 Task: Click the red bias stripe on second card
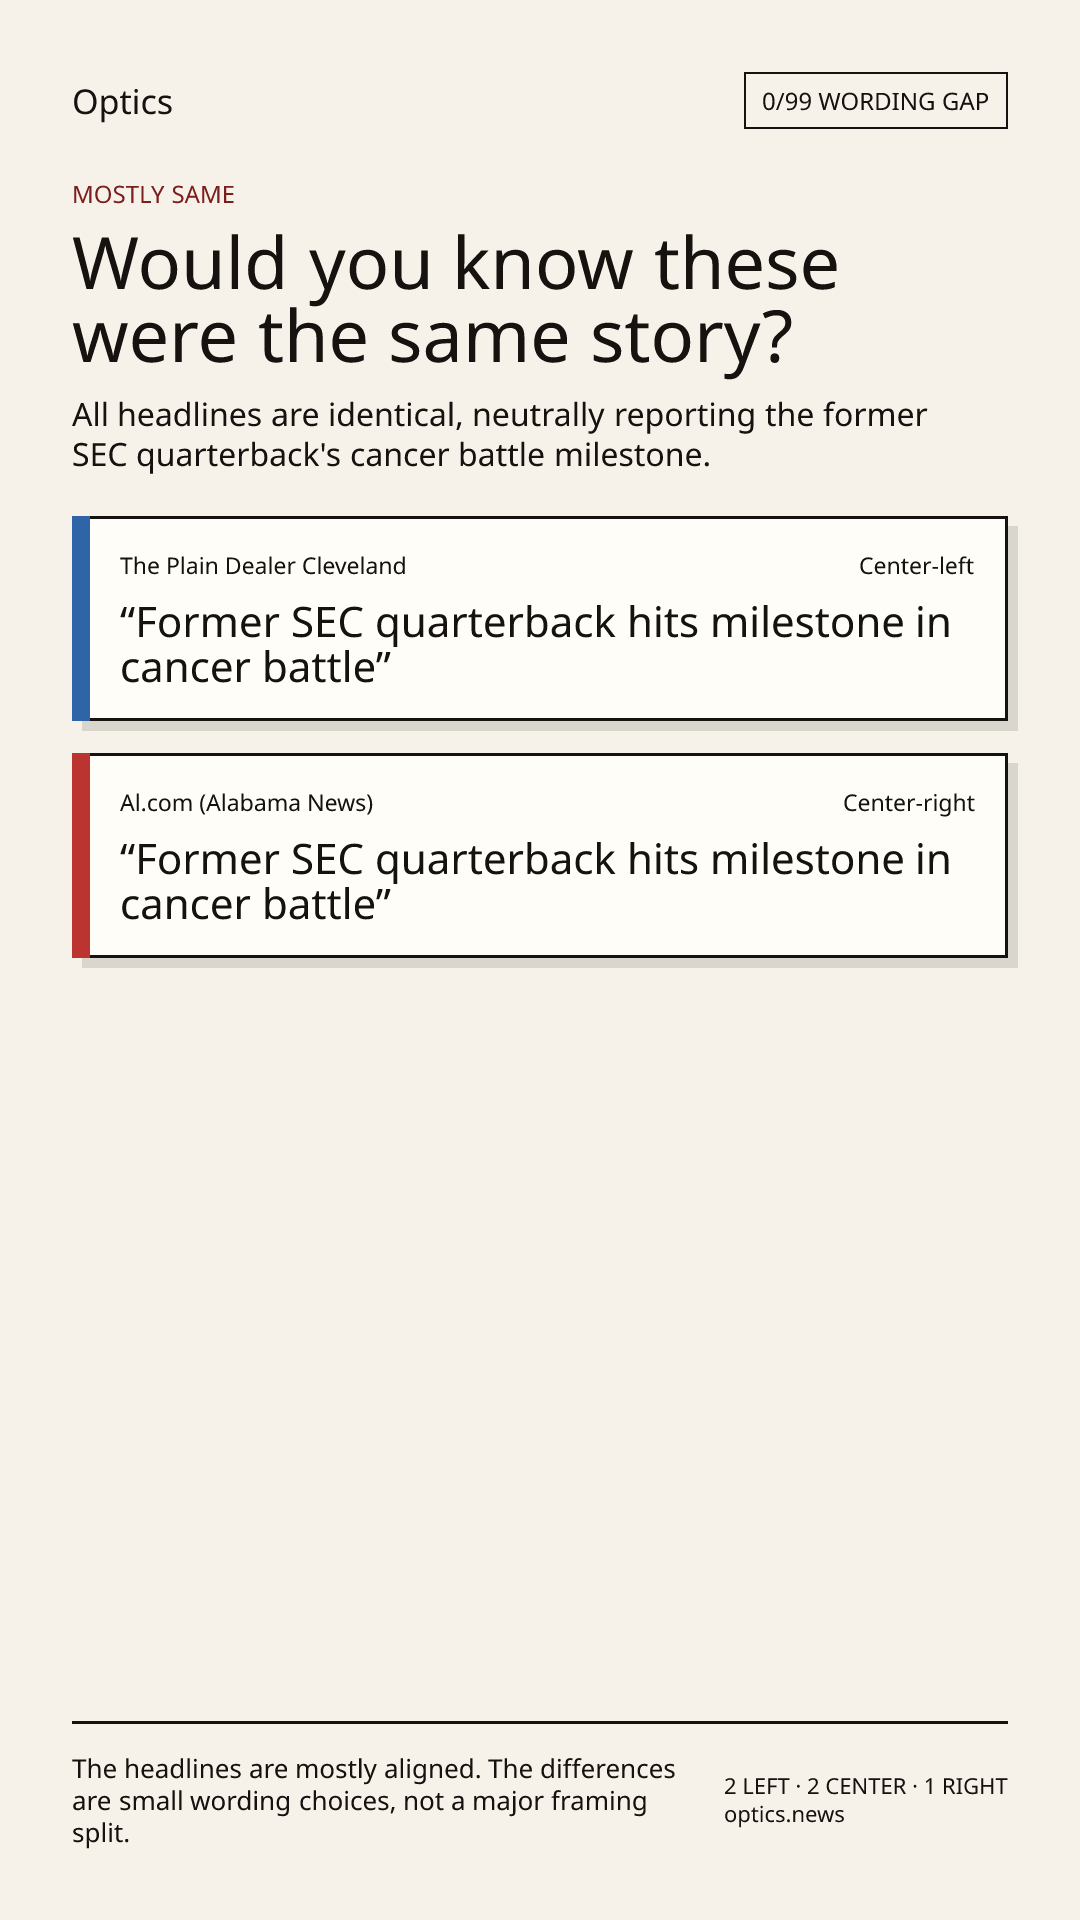pos(81,855)
